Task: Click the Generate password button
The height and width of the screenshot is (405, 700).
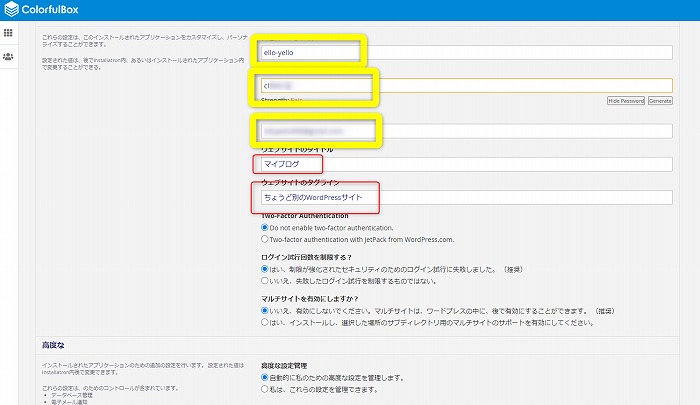Action: point(660,101)
